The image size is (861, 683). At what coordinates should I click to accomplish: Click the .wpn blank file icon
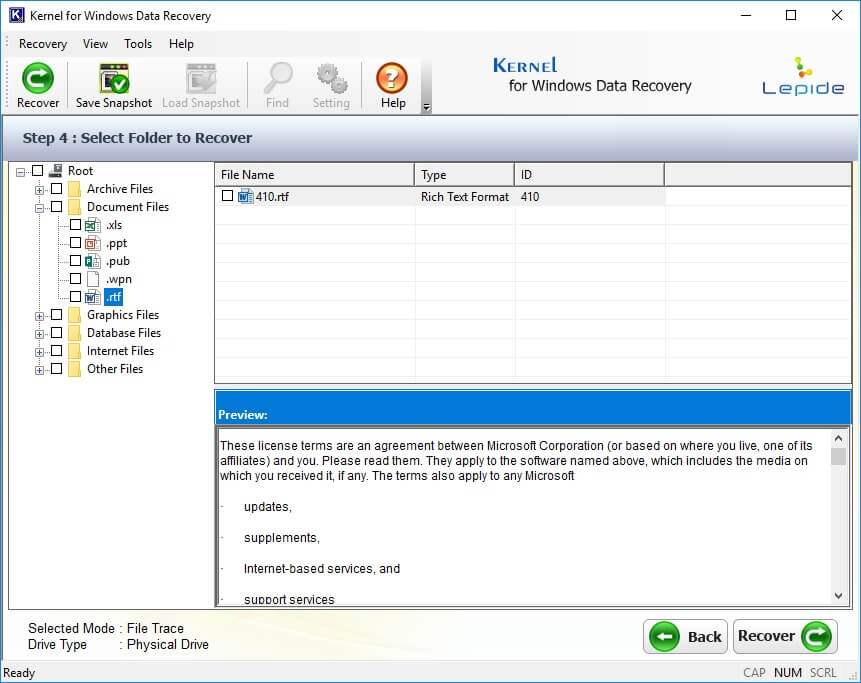click(x=93, y=279)
